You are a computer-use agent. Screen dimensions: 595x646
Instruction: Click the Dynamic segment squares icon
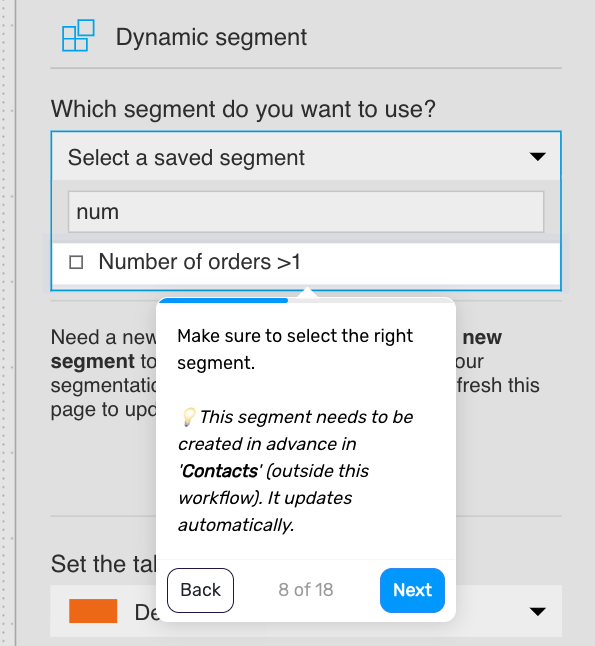coord(78,35)
